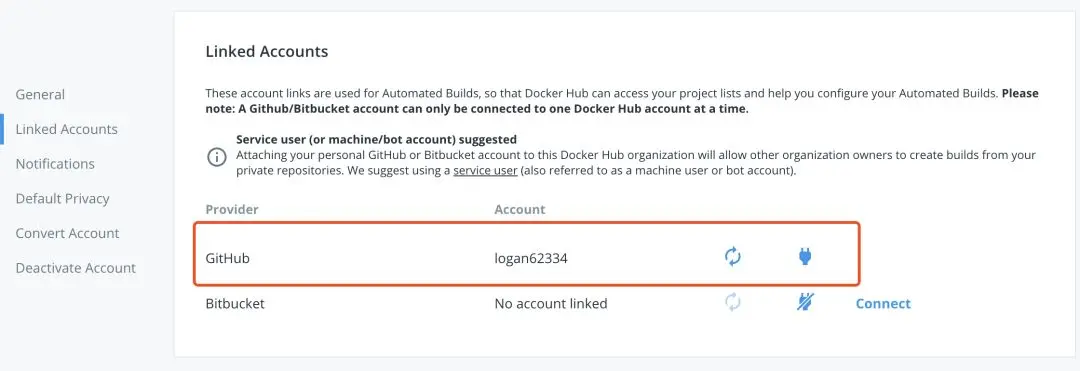Open the Deactivate Account page
1080x371 pixels.
[76, 268]
